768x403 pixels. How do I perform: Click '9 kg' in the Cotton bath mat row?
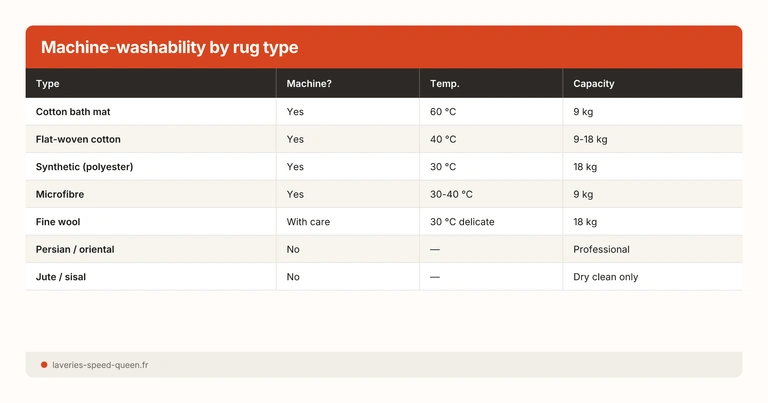tap(583, 112)
